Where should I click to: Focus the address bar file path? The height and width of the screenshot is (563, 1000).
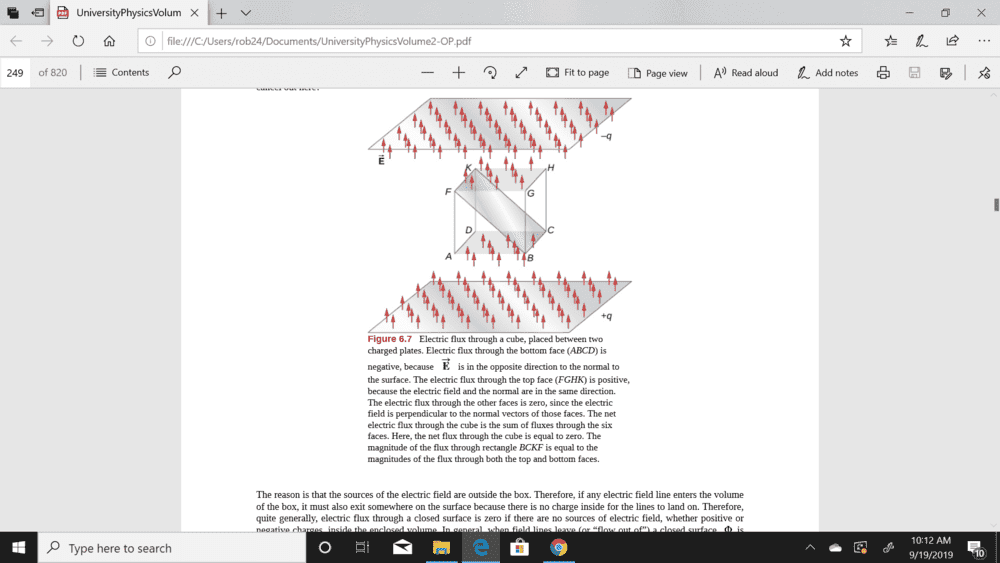319,41
